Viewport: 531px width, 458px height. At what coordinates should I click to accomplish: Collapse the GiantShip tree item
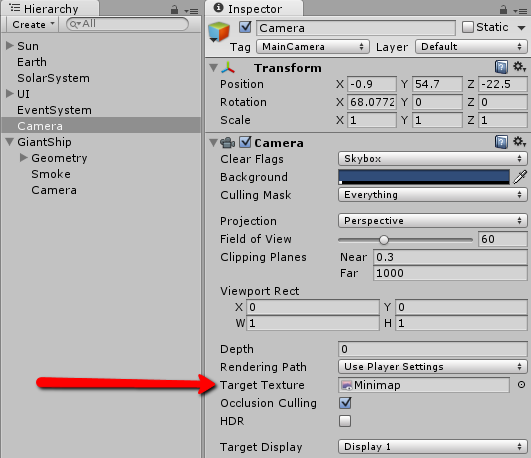point(10,142)
